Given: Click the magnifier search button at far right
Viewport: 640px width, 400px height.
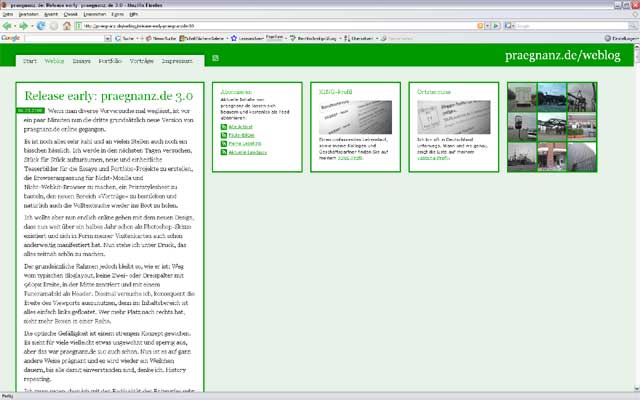Looking at the screenshot, I should (633, 26).
